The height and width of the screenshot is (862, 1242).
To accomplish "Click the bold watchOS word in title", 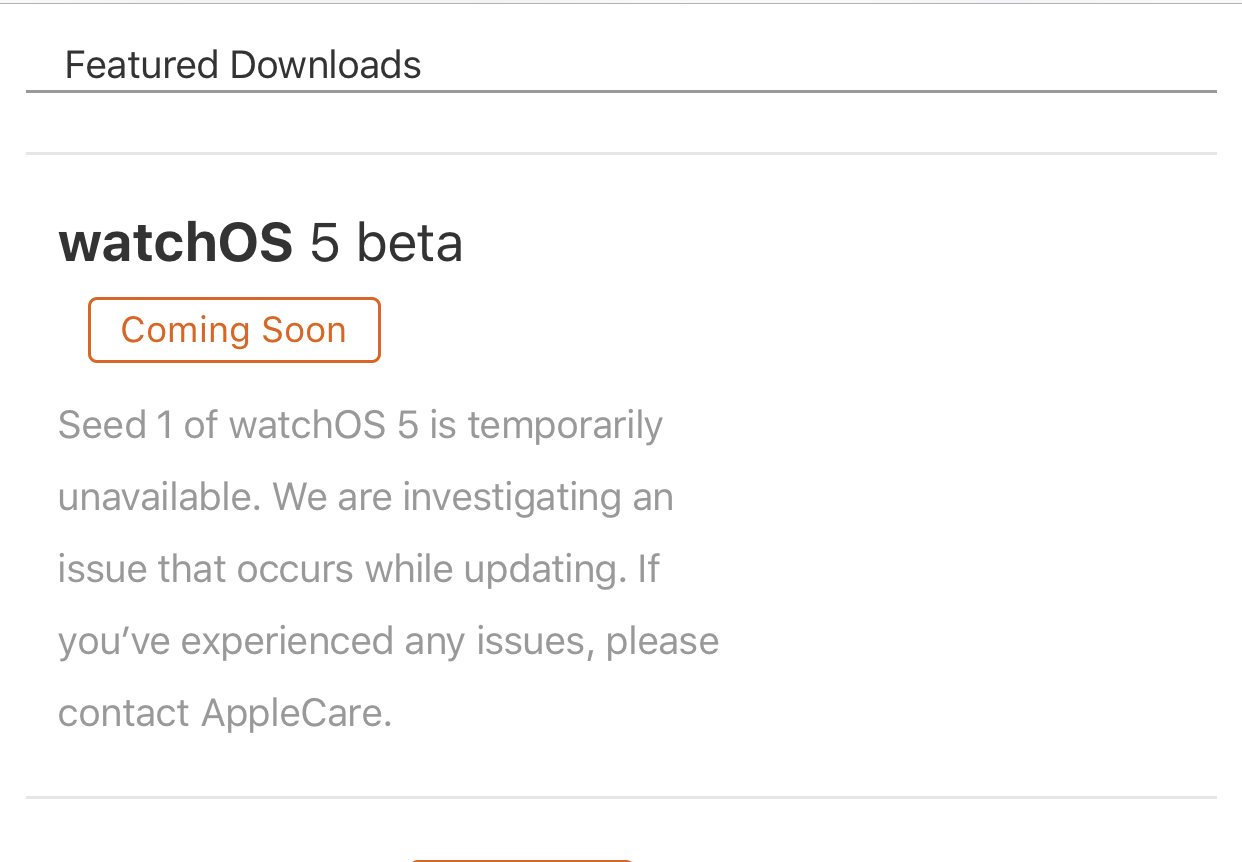I will (x=176, y=243).
